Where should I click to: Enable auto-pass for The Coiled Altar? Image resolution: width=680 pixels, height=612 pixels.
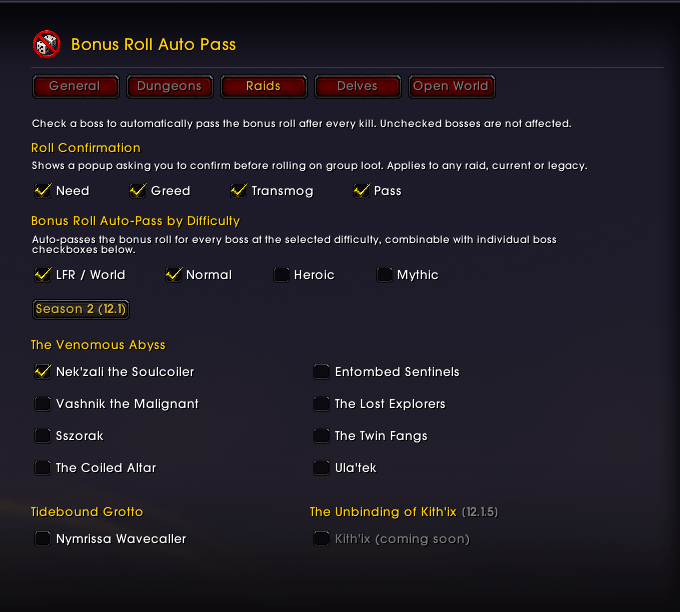pos(42,468)
